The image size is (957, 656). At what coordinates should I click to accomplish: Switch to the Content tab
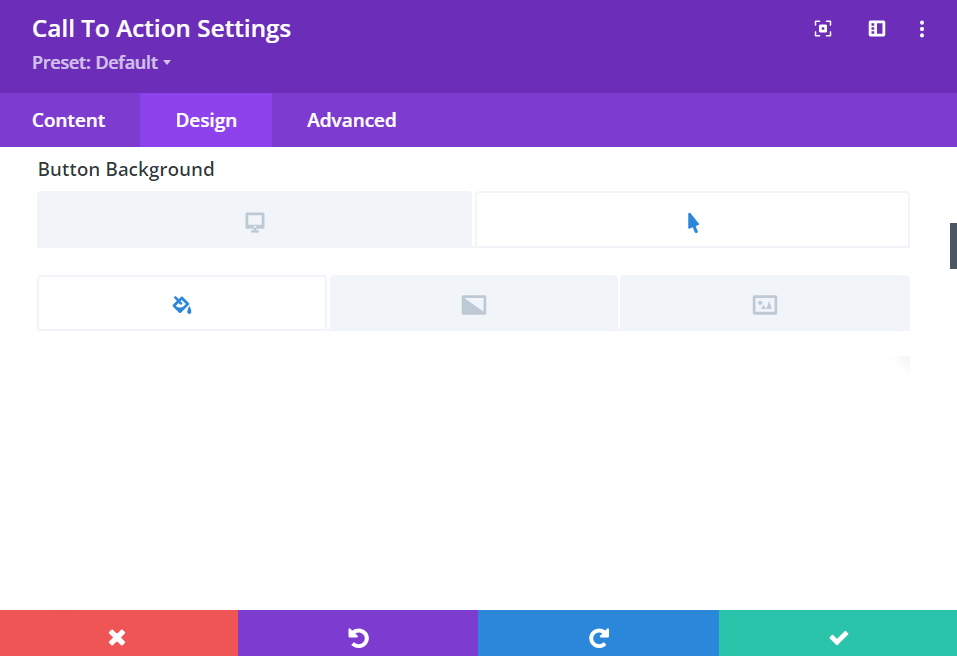click(x=69, y=120)
